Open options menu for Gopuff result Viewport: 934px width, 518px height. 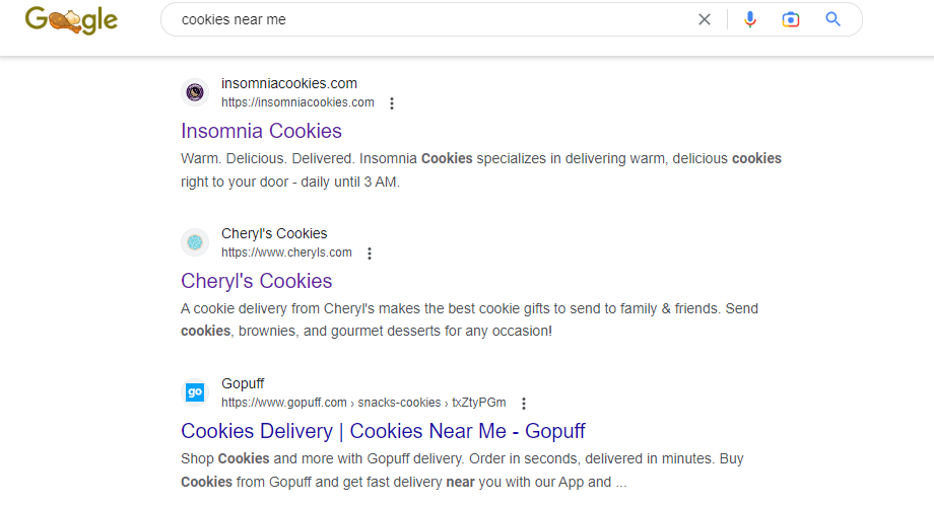[x=524, y=404]
